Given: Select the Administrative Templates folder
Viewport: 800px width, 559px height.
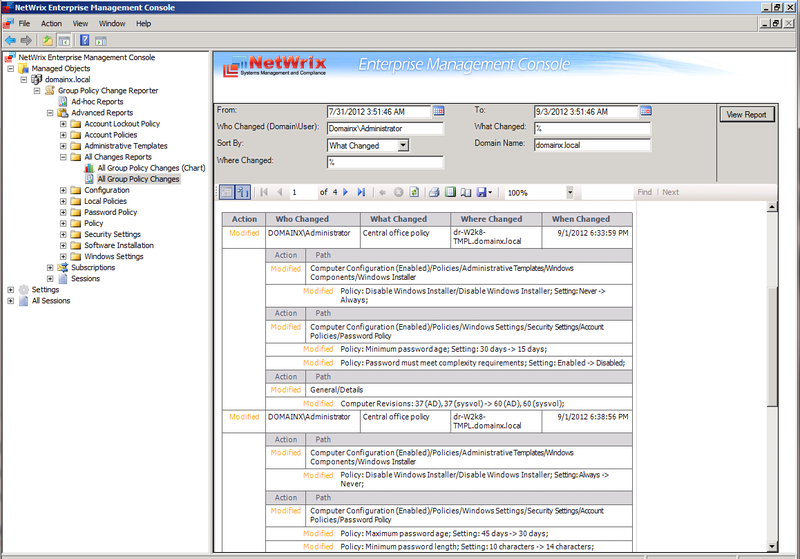Looking at the screenshot, I should [126, 146].
